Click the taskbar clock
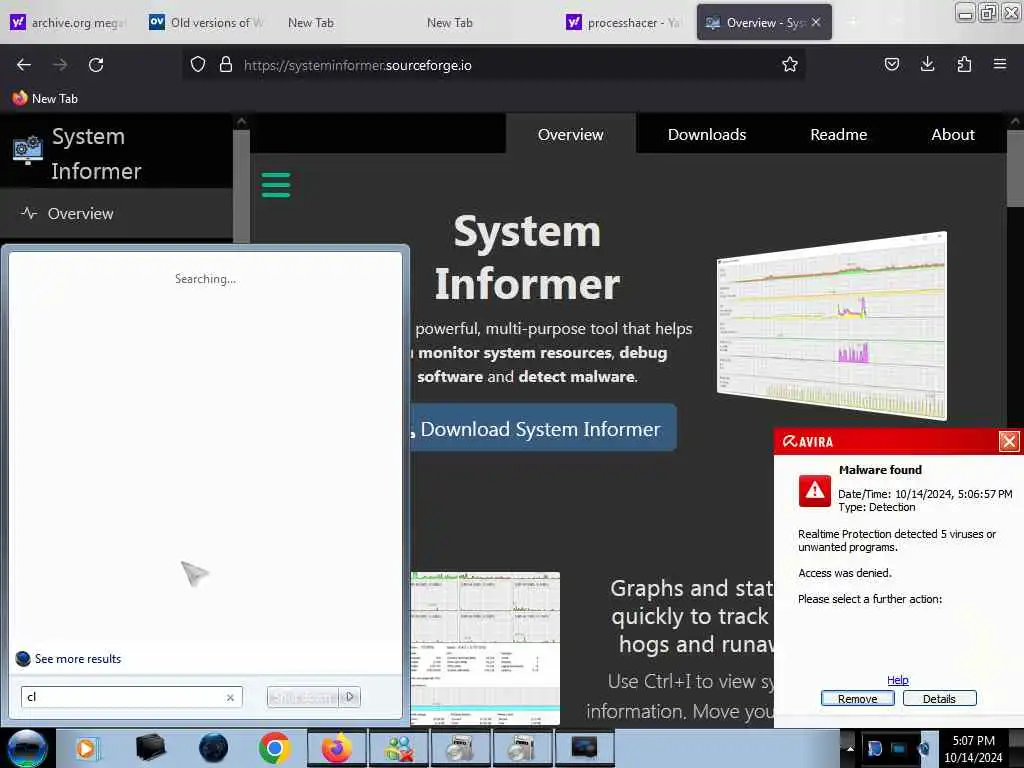 pos(973,749)
